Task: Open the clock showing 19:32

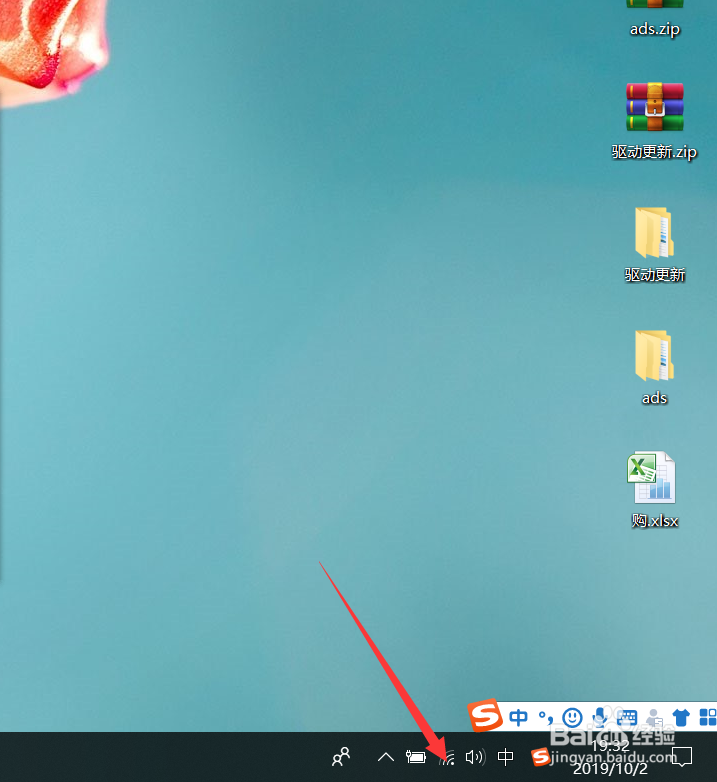Action: coord(610,746)
